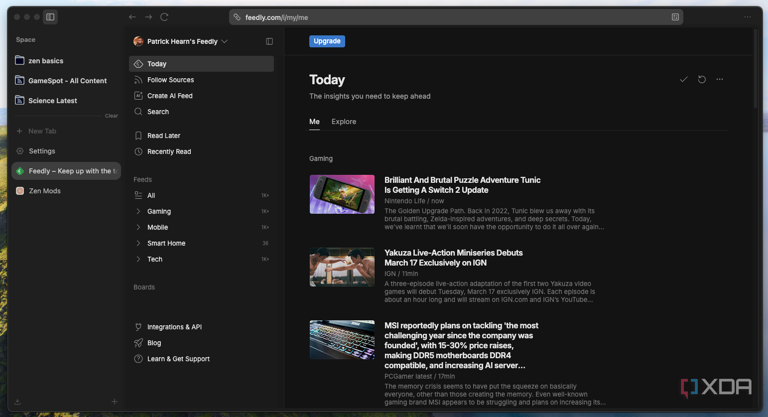
Task: Open the Tunic Switch 2 Update article title
Action: (x=462, y=185)
